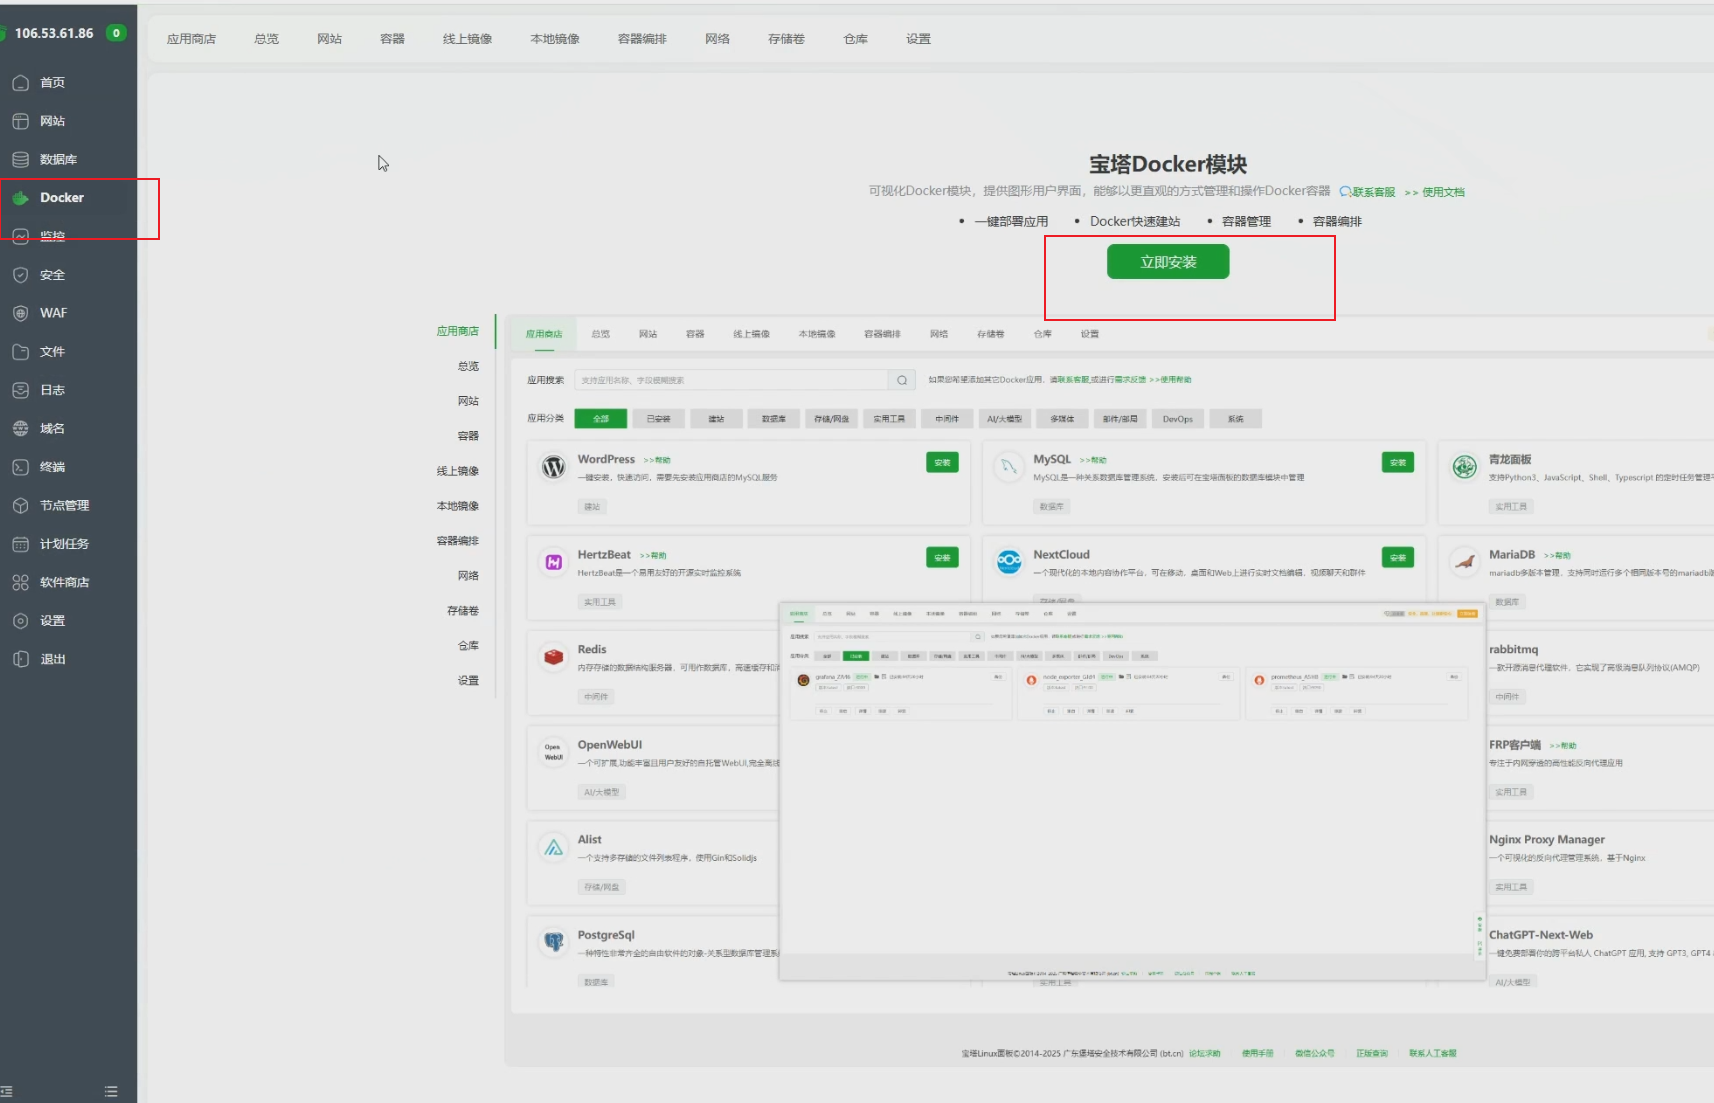
Task: Switch to the 应用商店 top tab
Action: pos(191,39)
